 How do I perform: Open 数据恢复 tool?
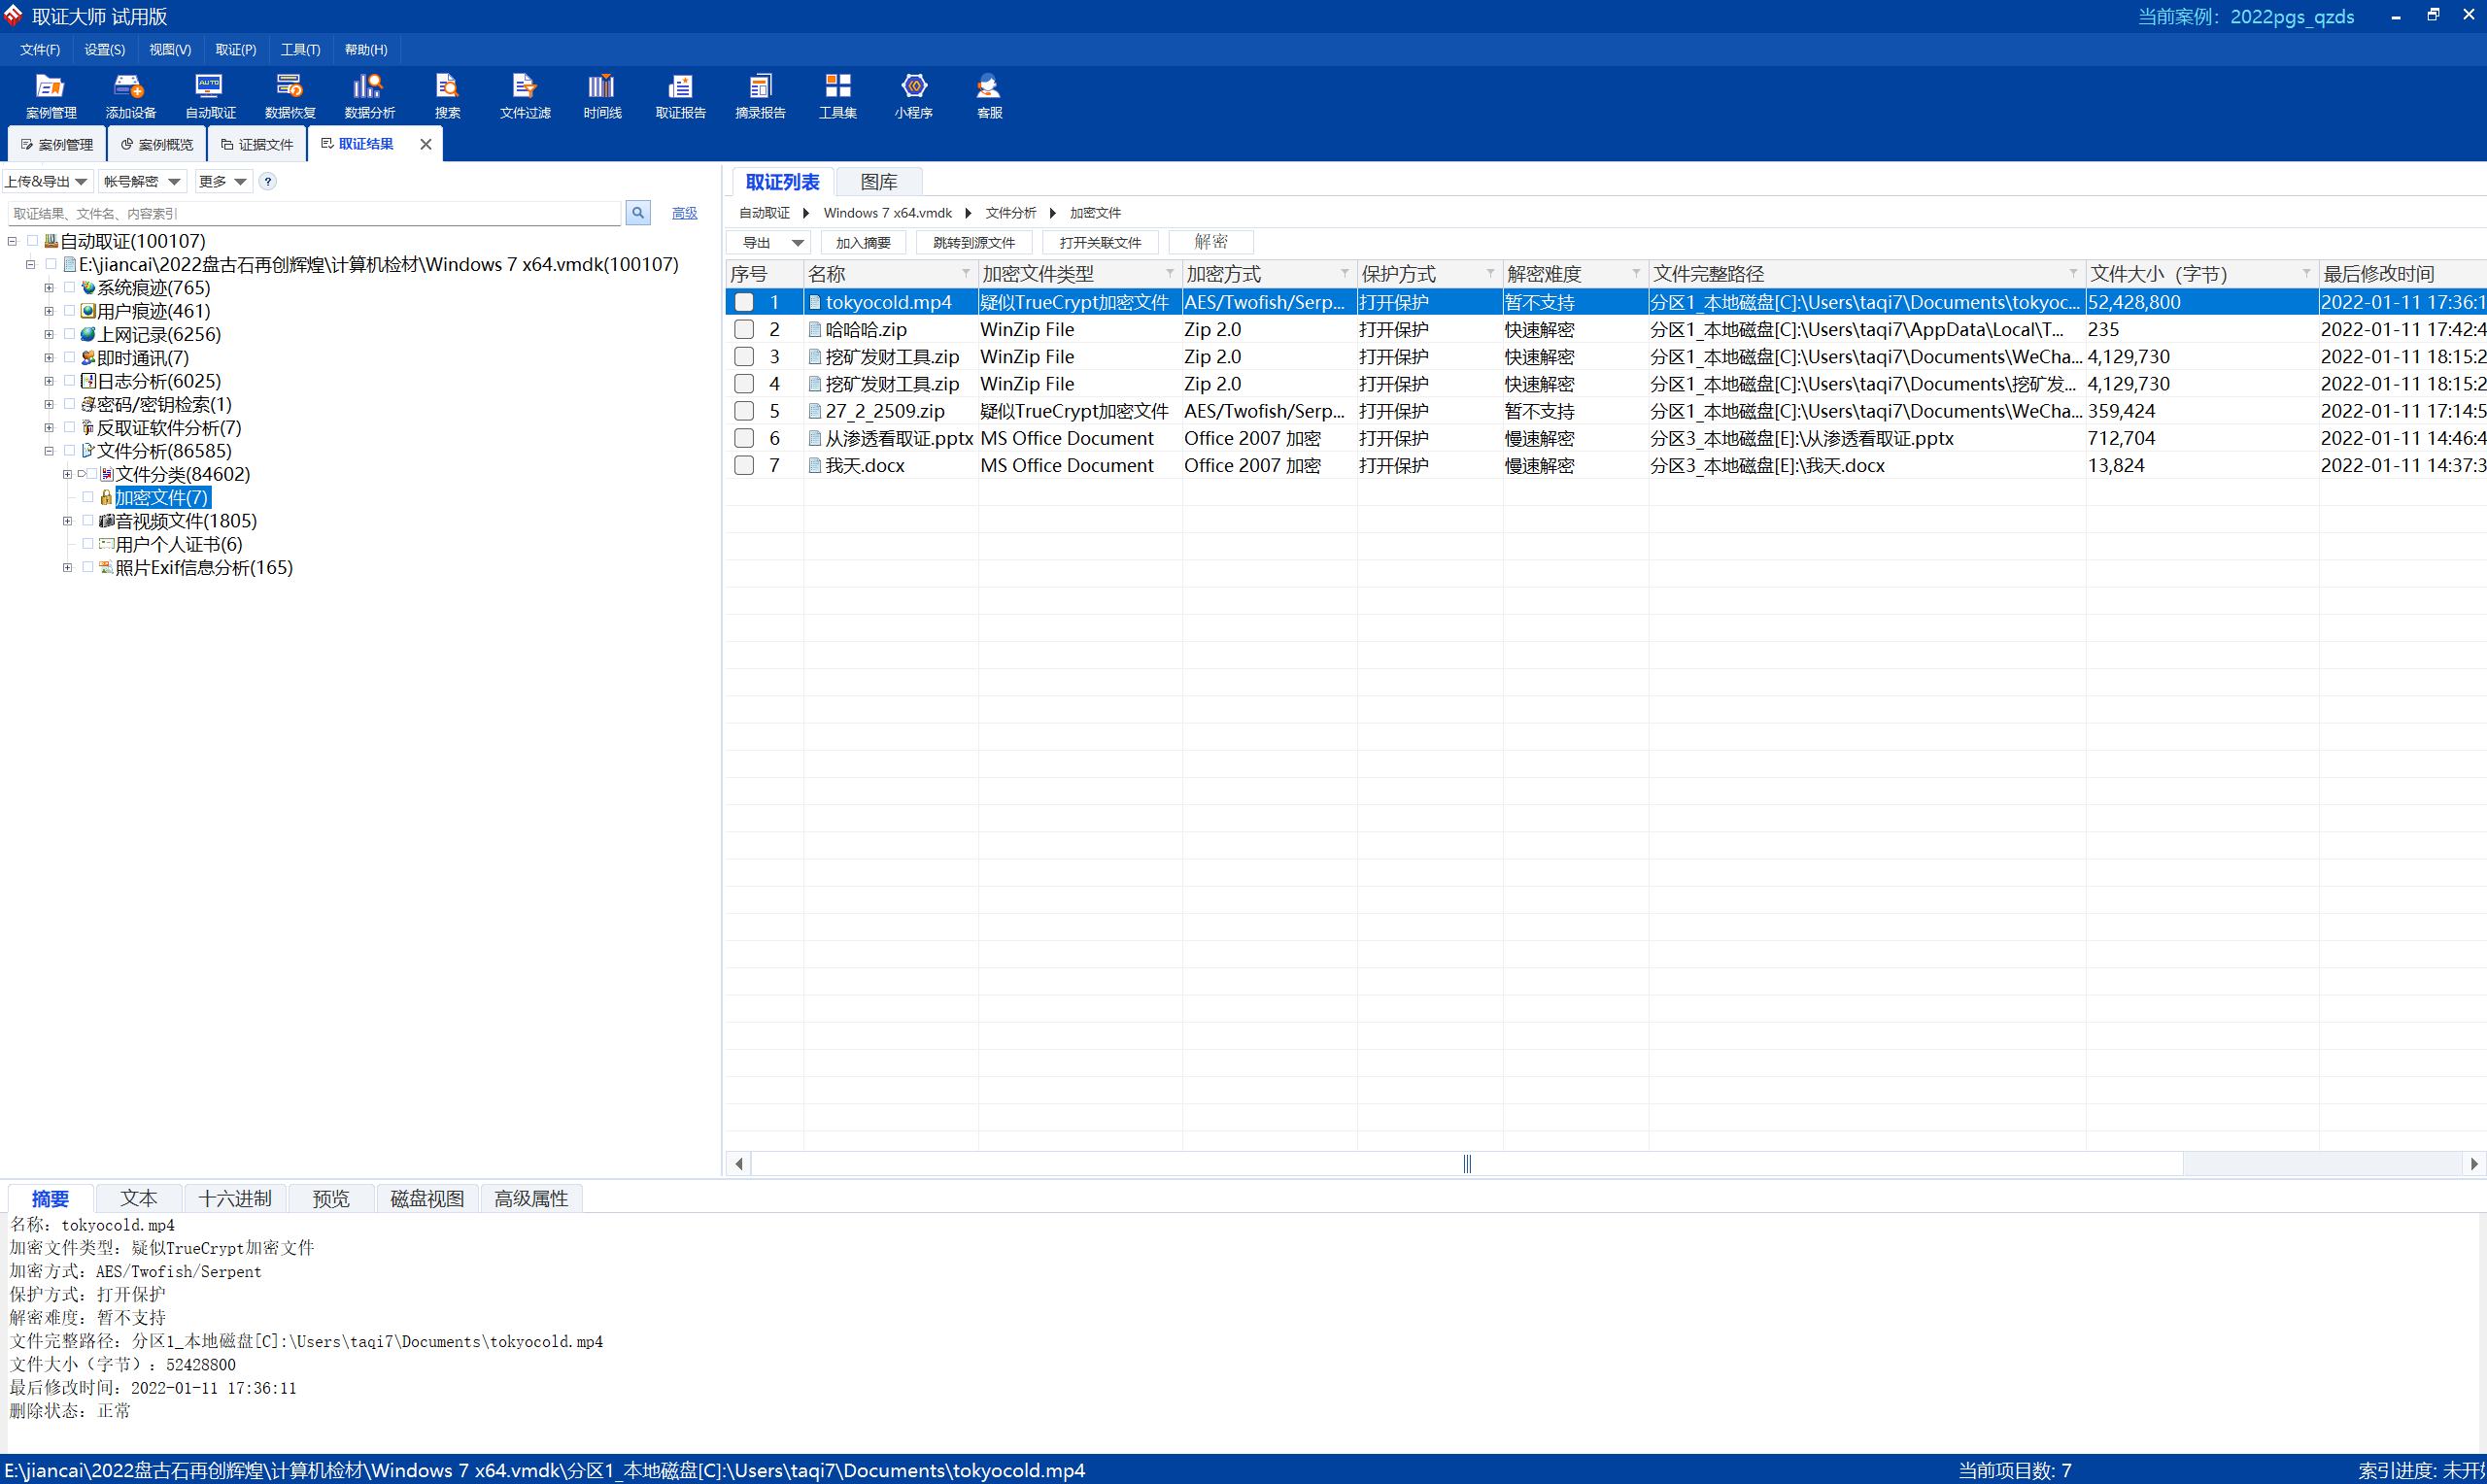point(290,96)
